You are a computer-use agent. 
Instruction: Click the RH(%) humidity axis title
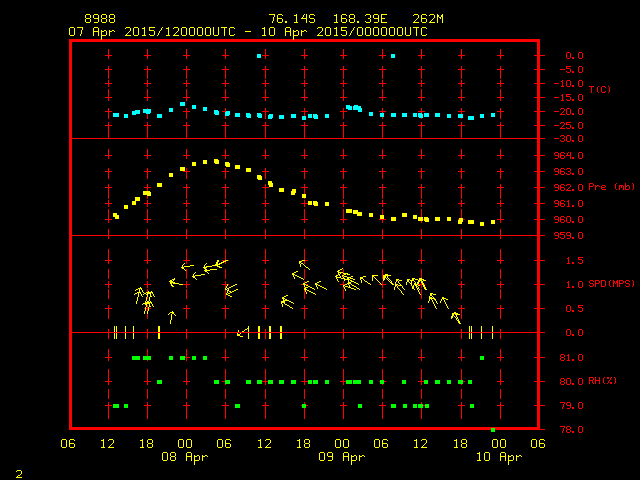602,381
